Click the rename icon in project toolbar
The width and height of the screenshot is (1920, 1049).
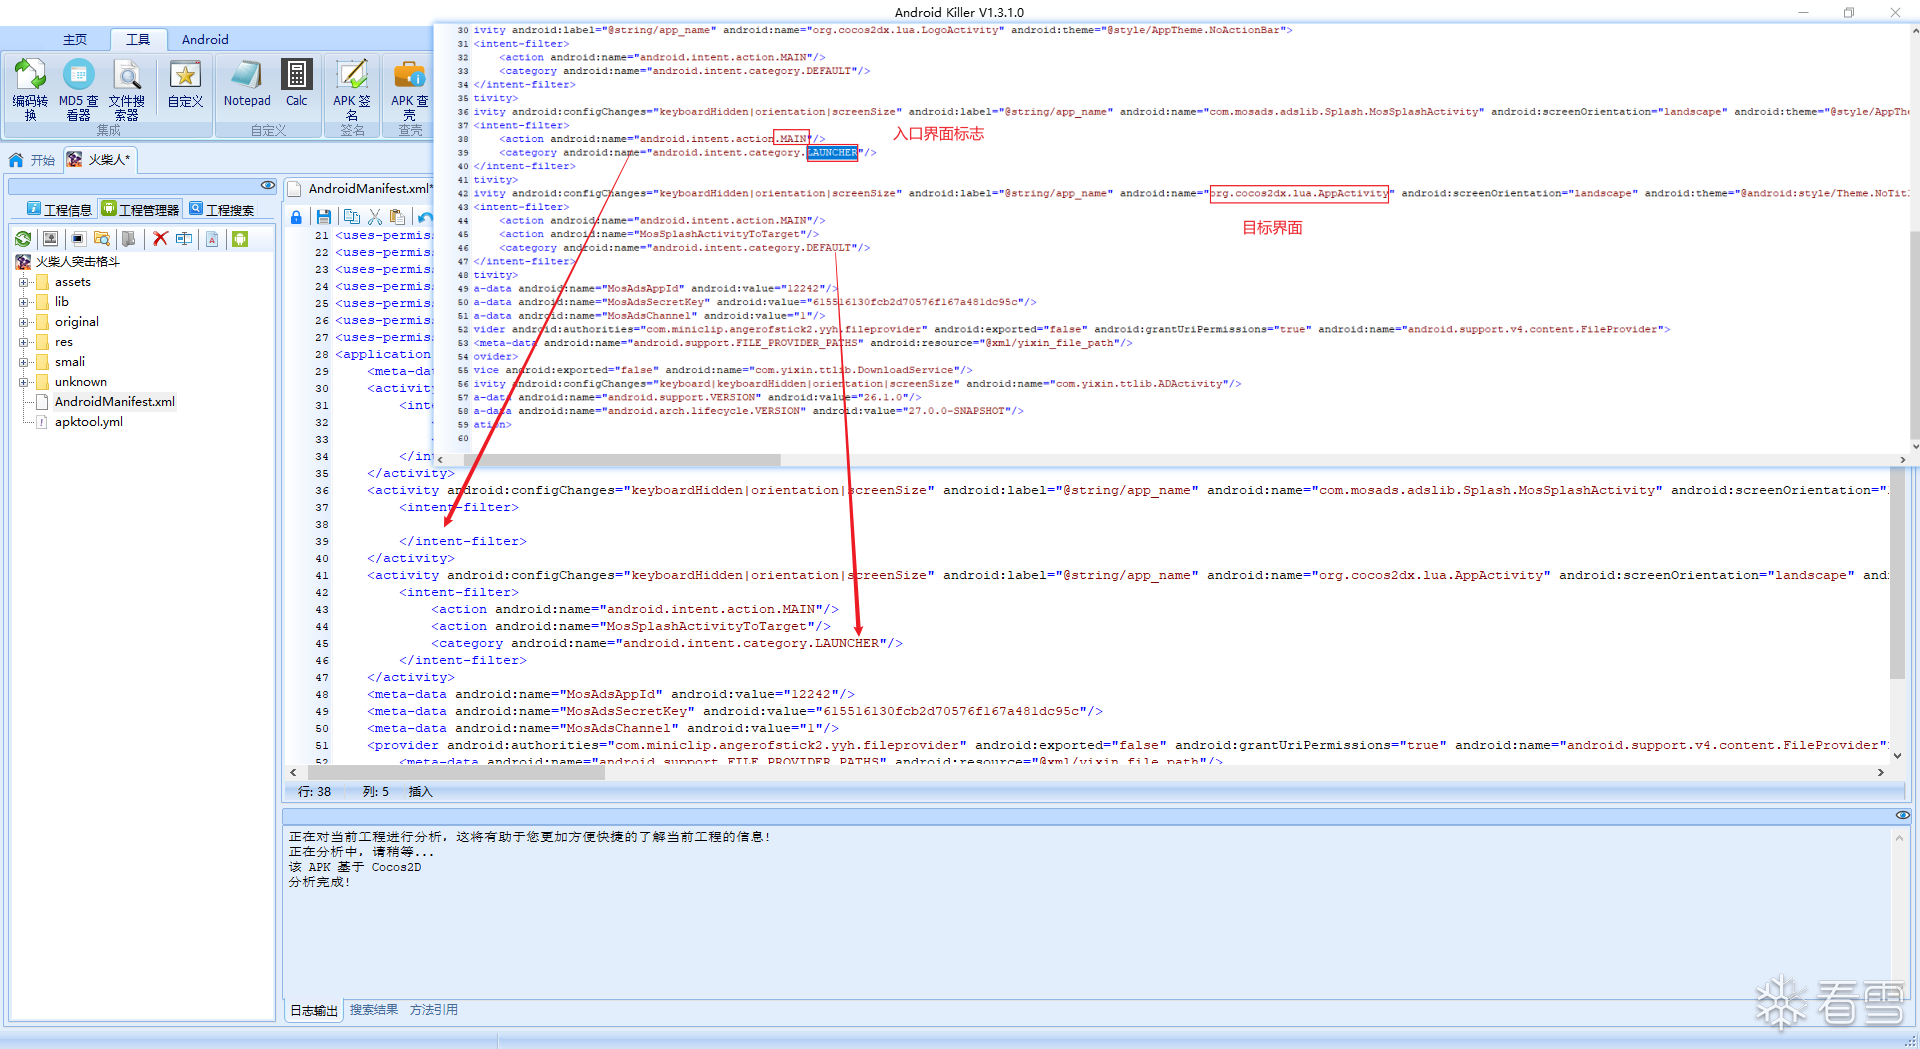point(184,239)
